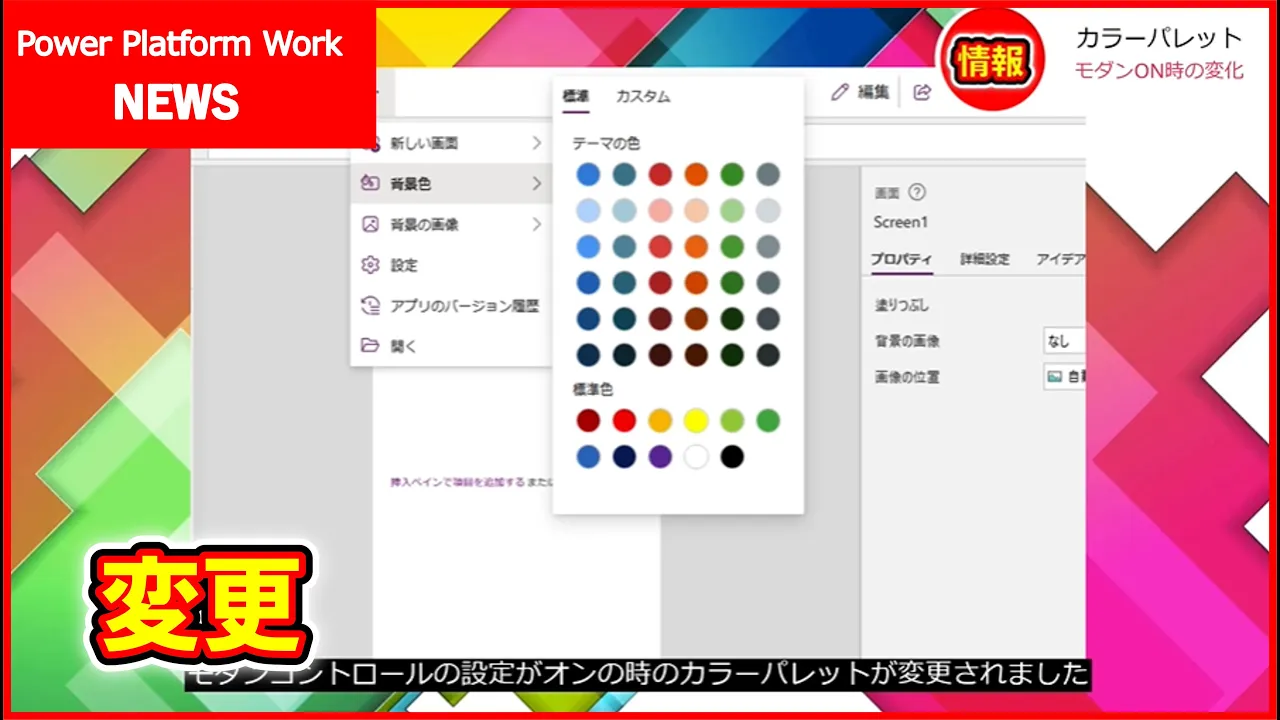1280x720 pixels.
Task: Open アプリのバージョン履歴 from the menu
Action: pos(451,306)
